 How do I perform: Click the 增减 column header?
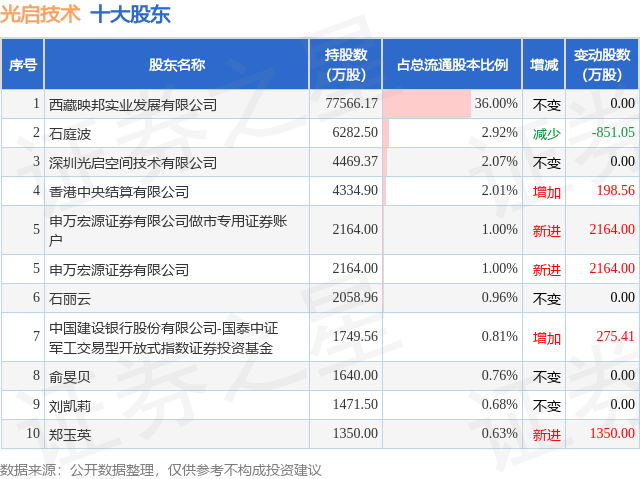pos(545,64)
